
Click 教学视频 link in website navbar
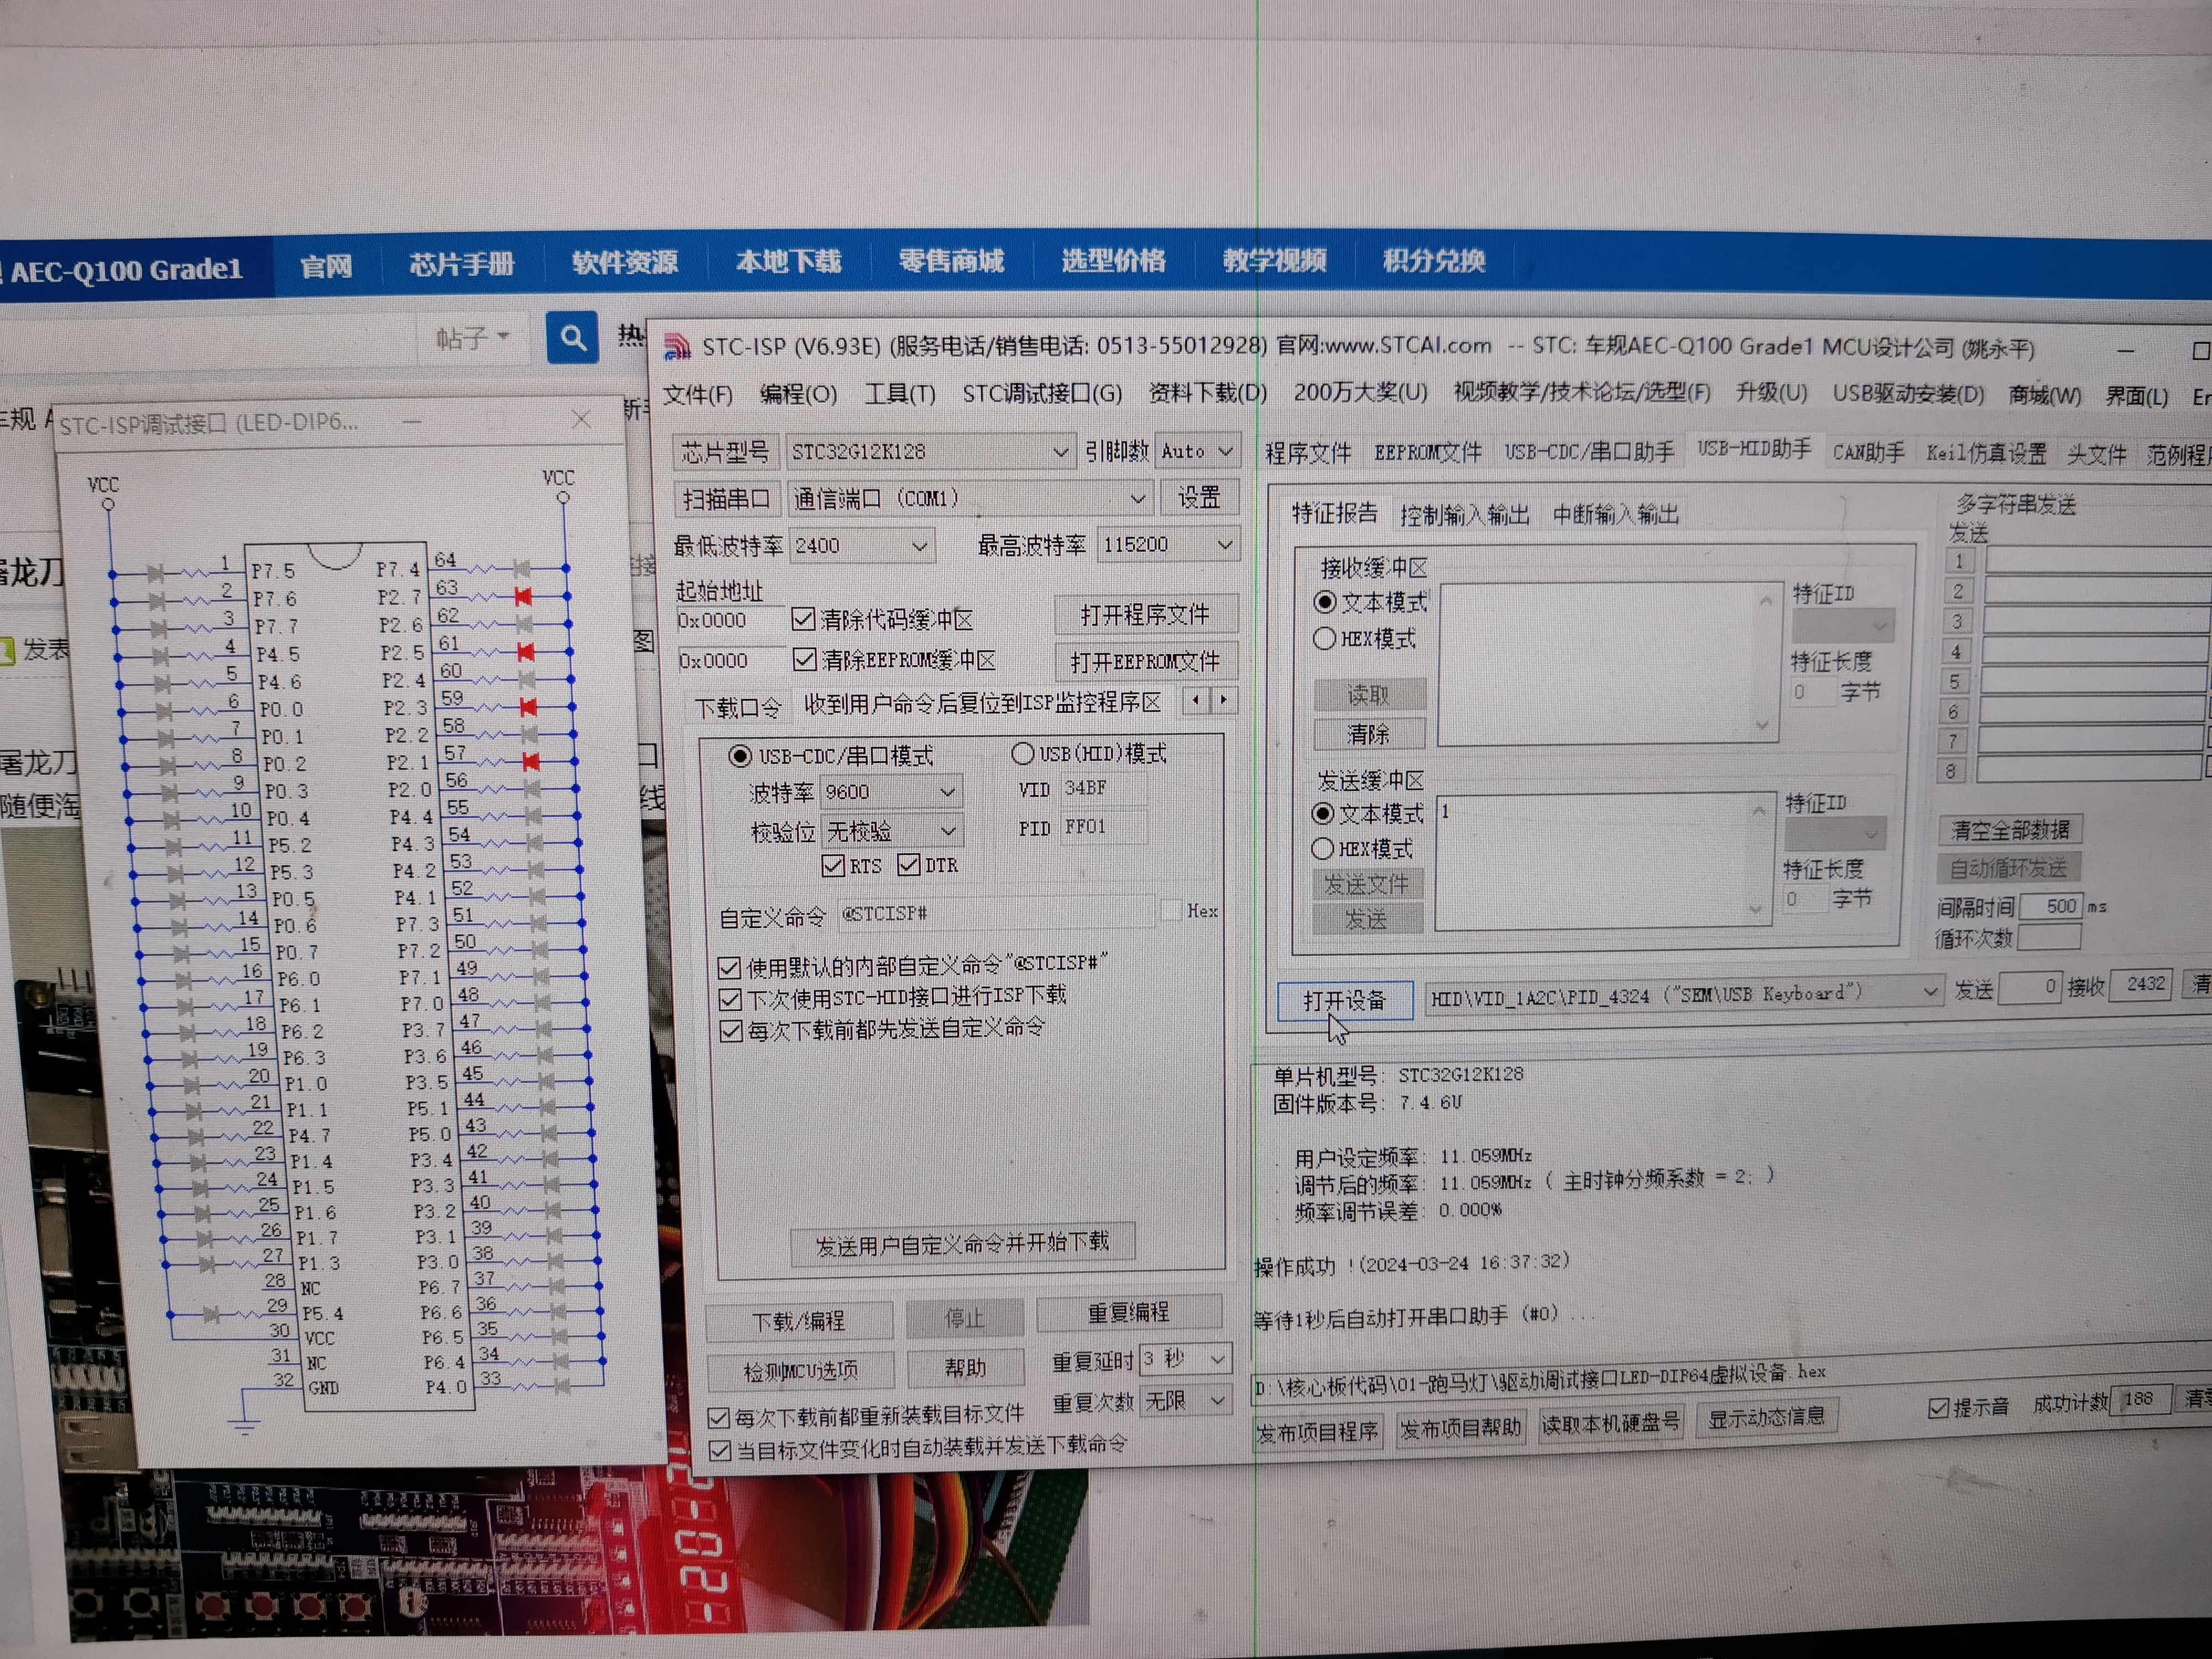pos(1274,261)
